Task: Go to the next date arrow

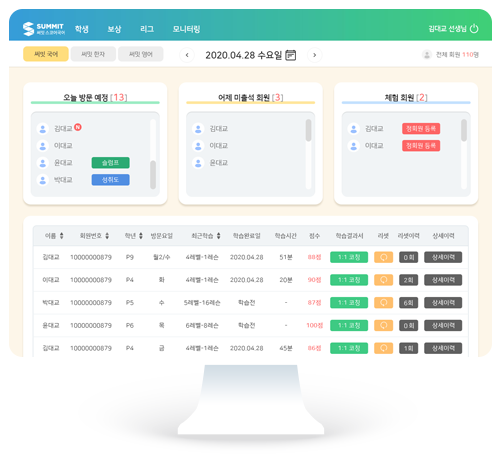Action: click(314, 55)
